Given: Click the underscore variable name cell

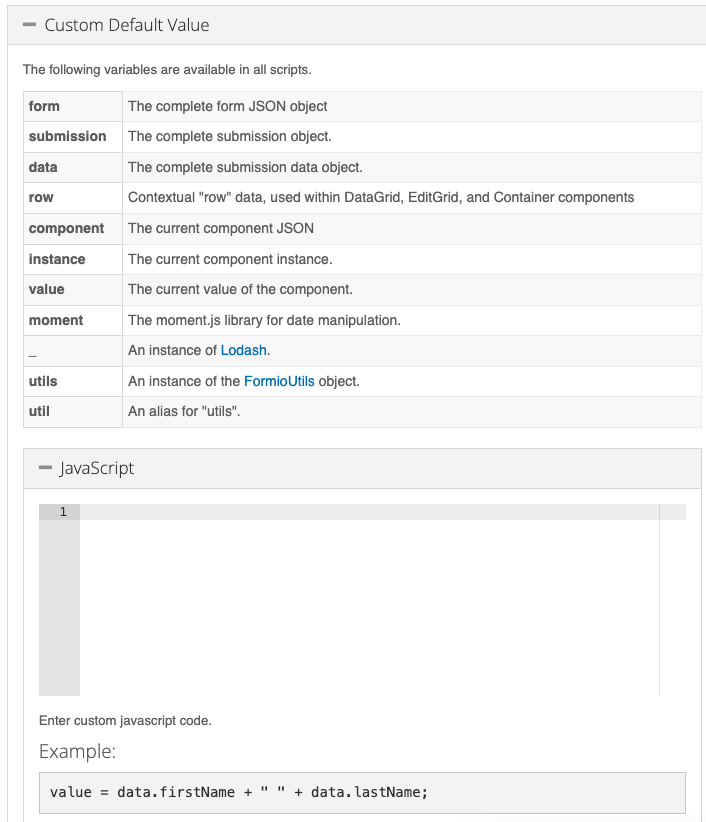Looking at the screenshot, I should click(34, 350).
